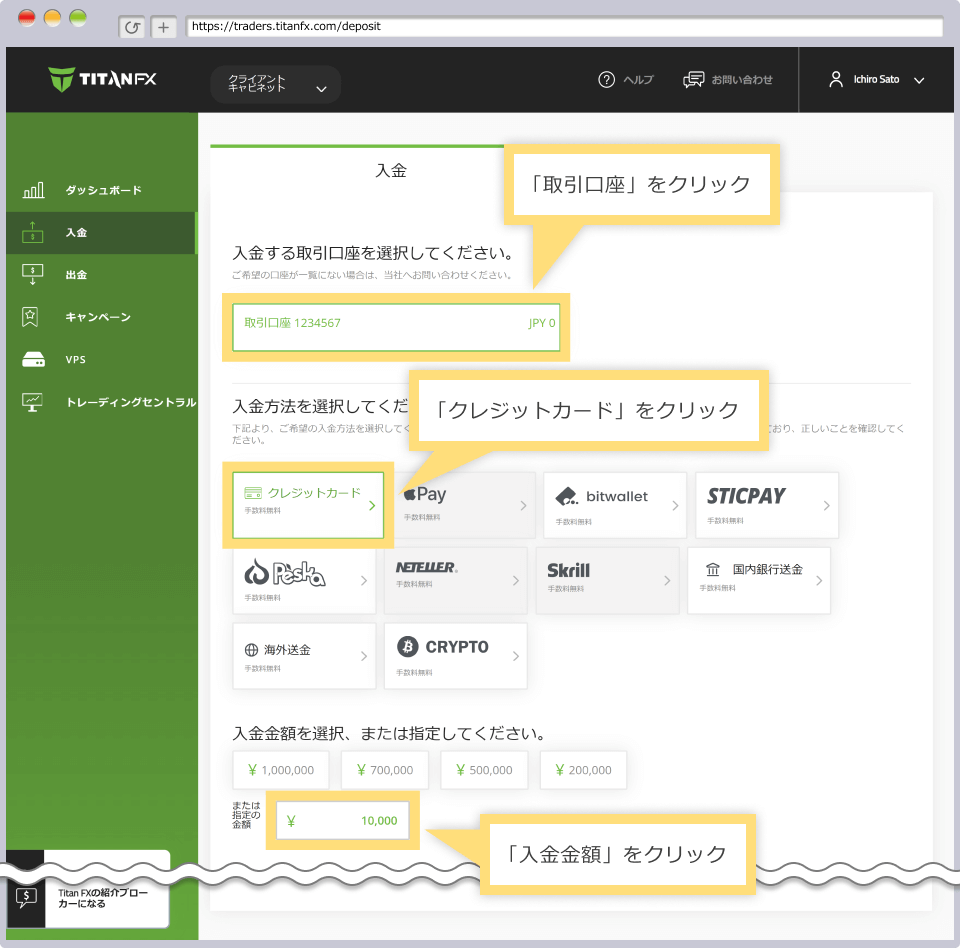Click the VPS drive icon

click(33, 360)
